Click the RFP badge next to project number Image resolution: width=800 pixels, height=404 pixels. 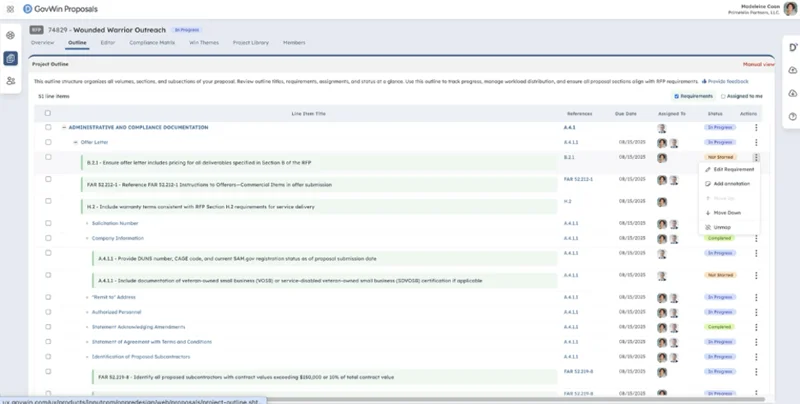point(36,30)
